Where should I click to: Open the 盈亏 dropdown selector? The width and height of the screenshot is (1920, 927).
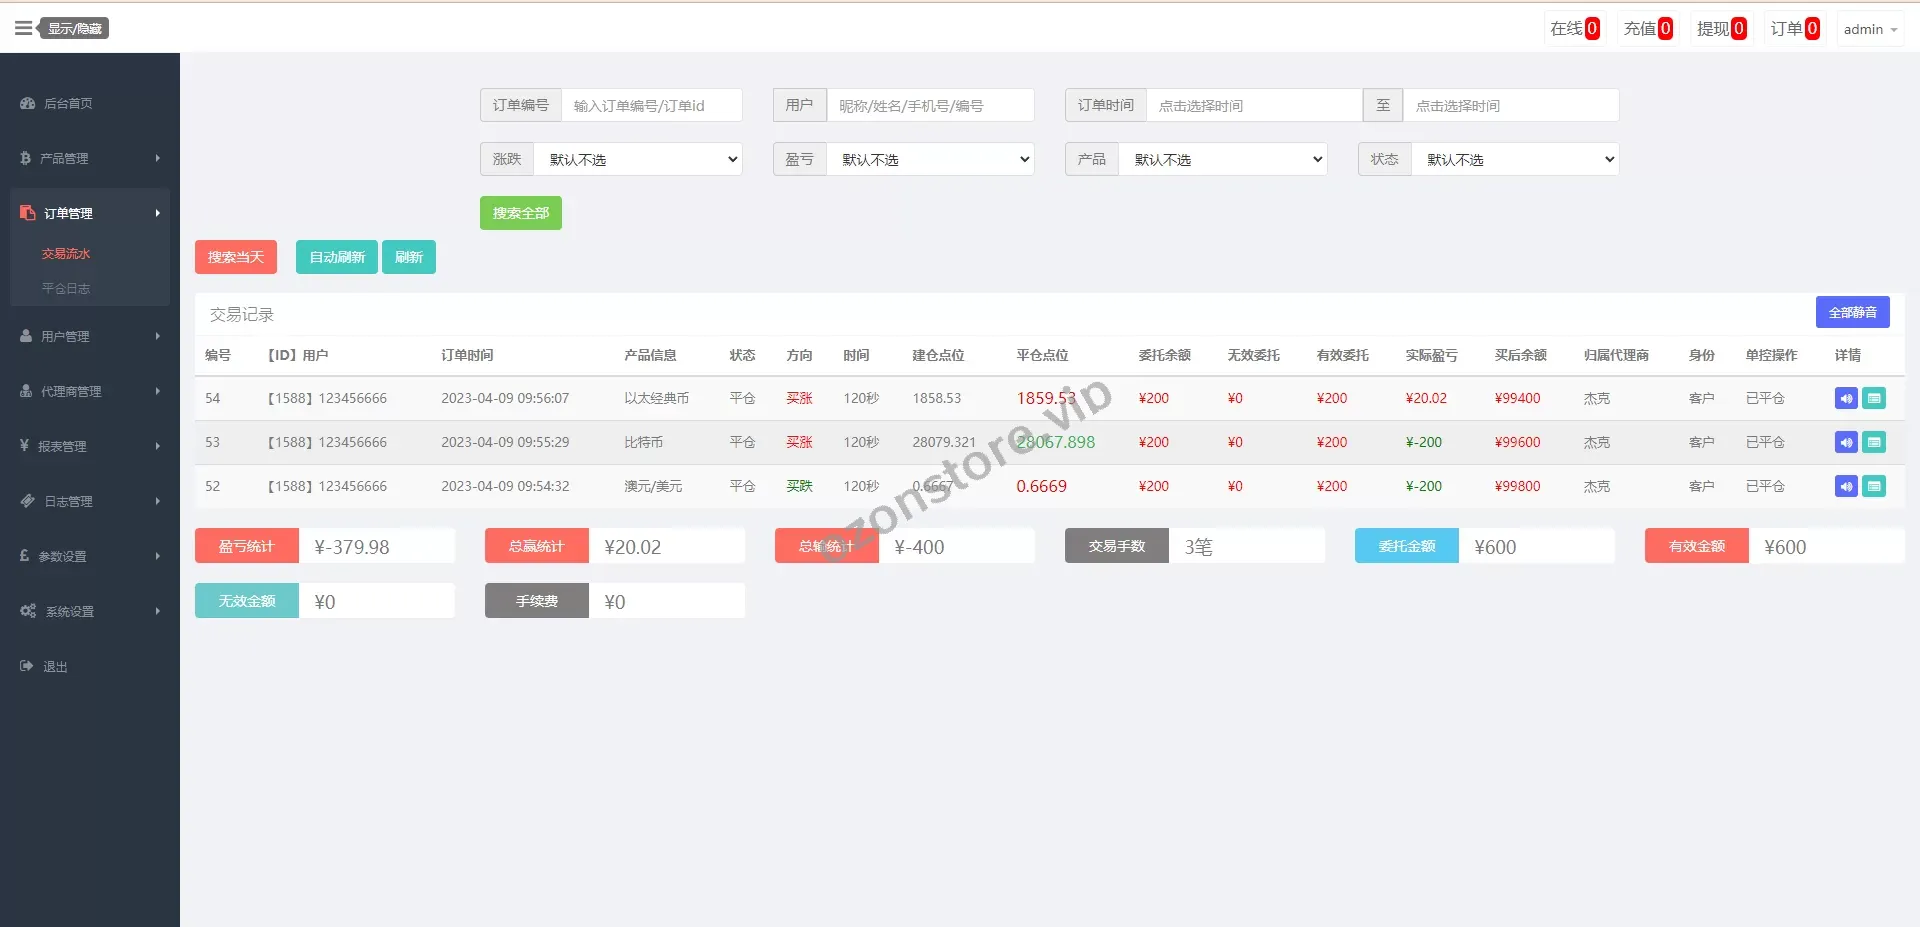point(930,159)
